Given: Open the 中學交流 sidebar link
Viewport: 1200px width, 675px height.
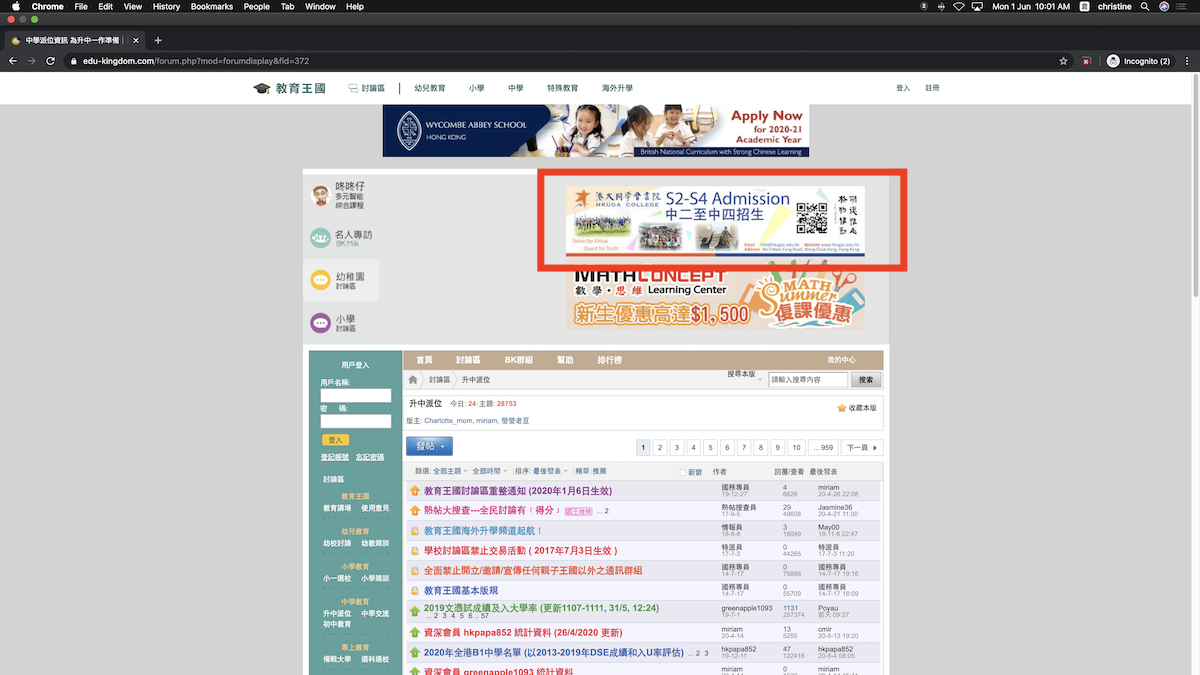Looking at the screenshot, I should pos(374,613).
